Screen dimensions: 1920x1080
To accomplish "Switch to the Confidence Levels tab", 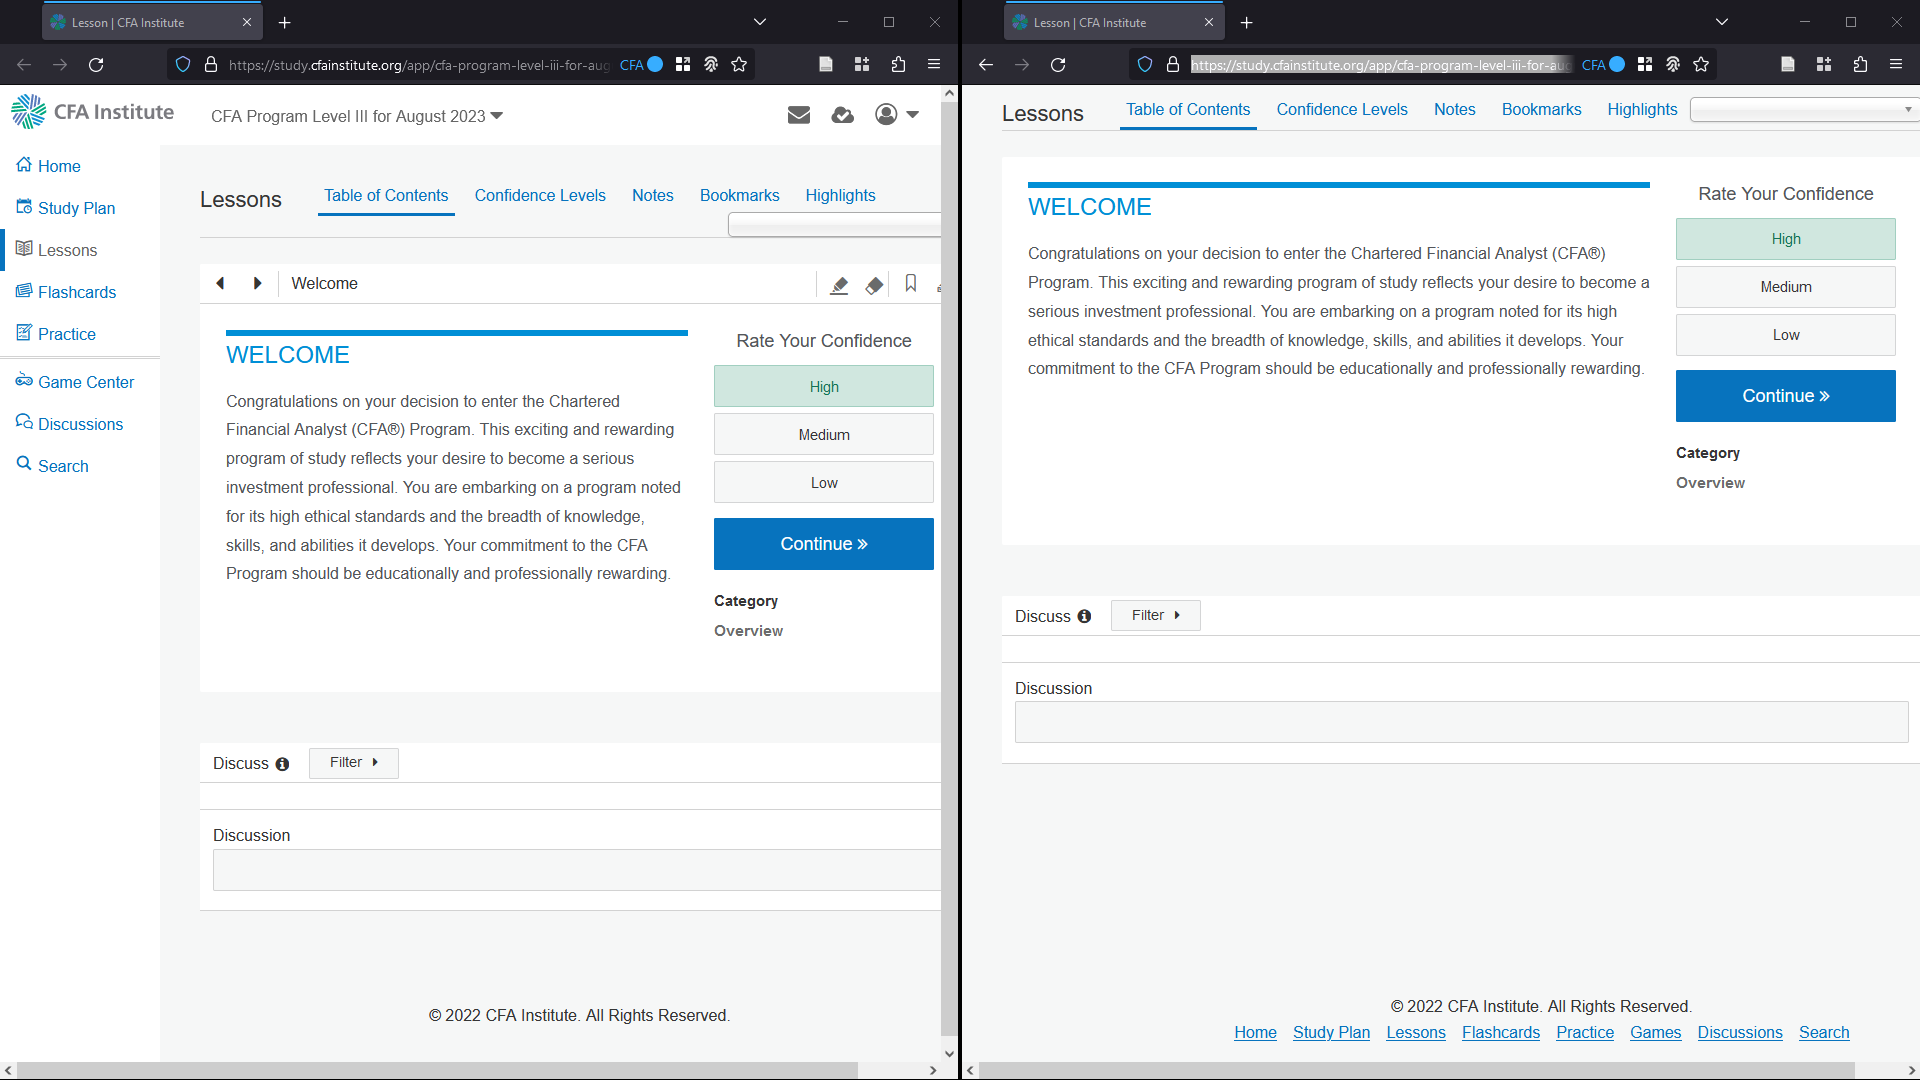I will [x=541, y=195].
